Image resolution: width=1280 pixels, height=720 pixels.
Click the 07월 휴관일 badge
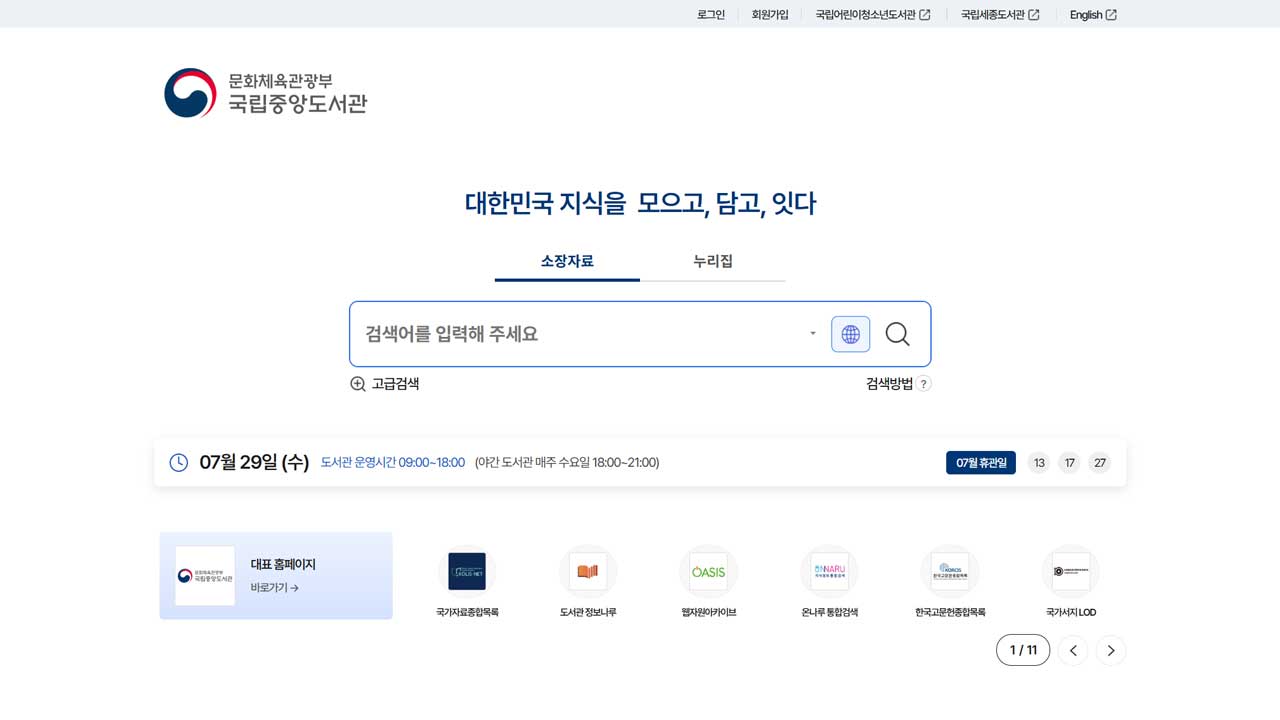click(x=981, y=462)
